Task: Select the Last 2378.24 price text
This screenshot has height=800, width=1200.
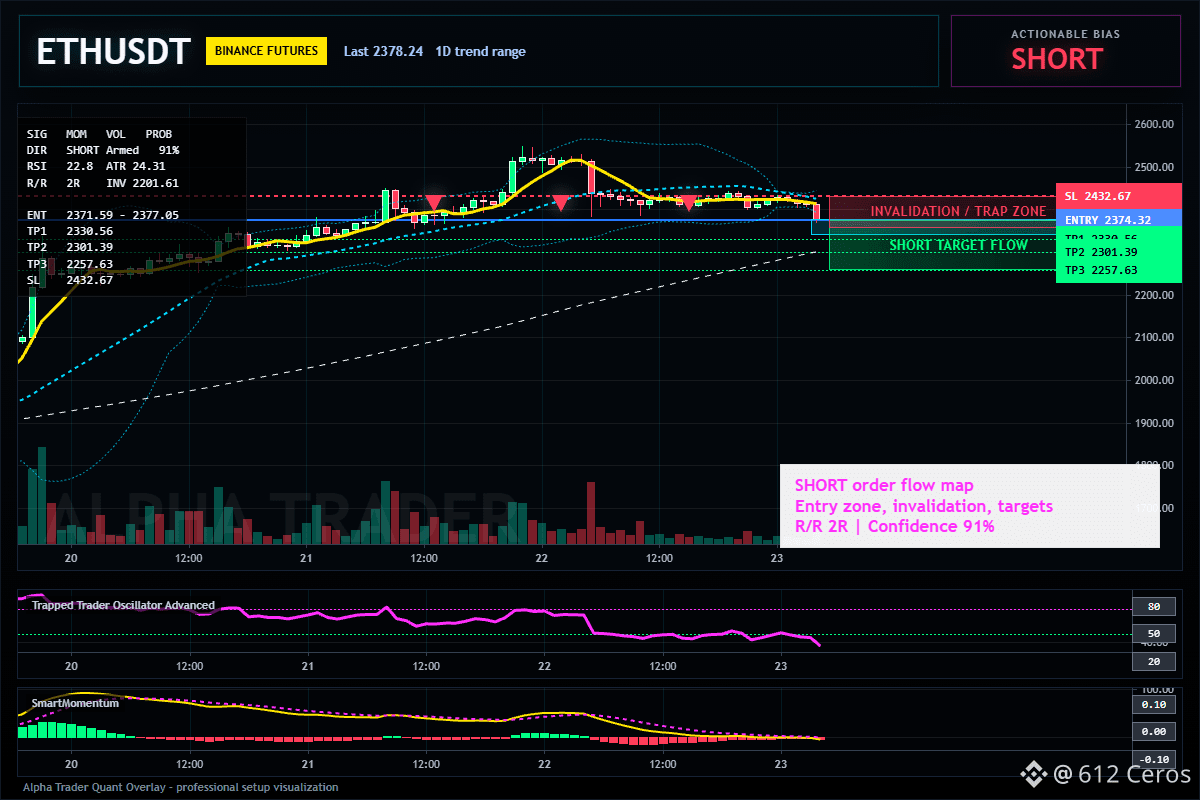Action: point(383,51)
